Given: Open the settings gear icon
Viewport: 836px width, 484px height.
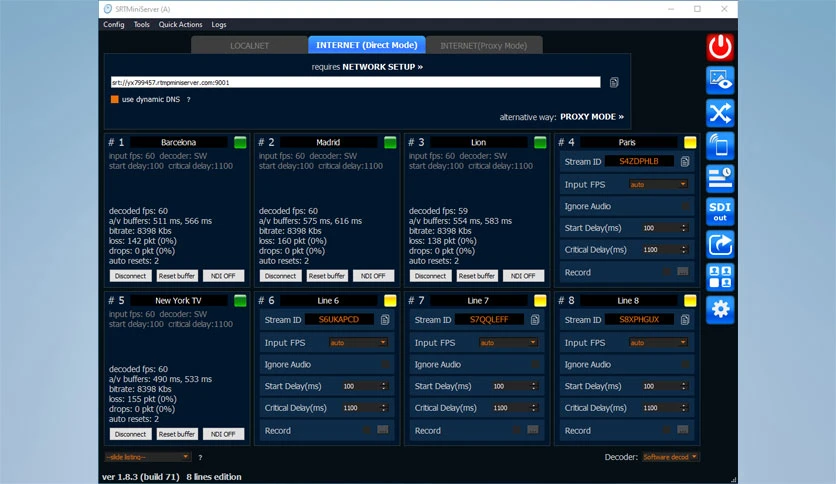Looking at the screenshot, I should tap(720, 309).
